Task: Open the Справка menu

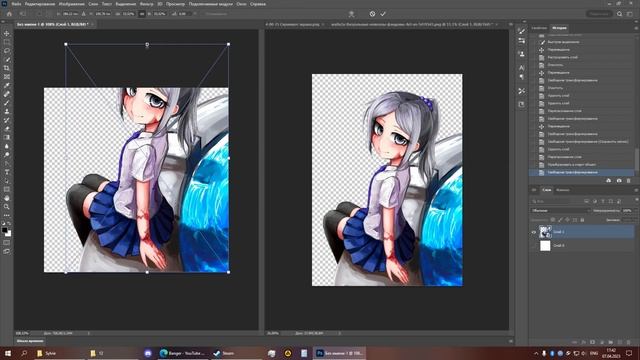Action: click(258, 4)
